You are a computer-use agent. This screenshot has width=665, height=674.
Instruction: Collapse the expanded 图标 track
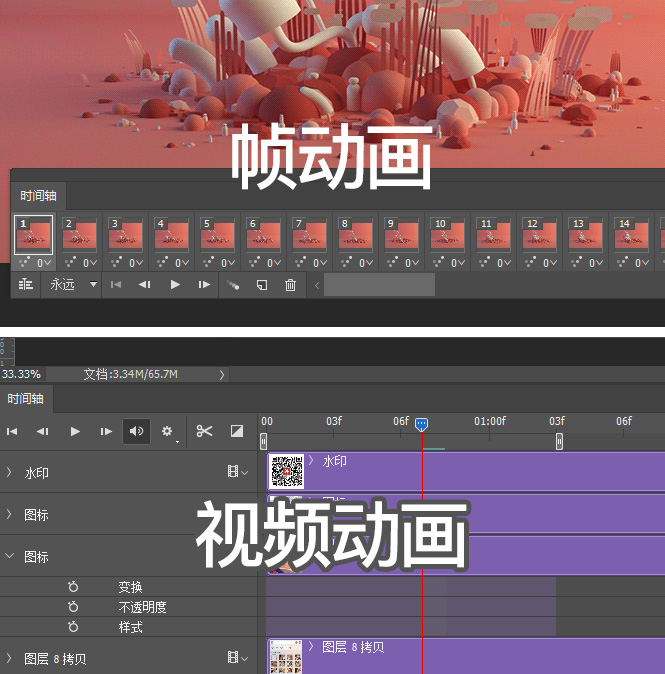pos(9,556)
